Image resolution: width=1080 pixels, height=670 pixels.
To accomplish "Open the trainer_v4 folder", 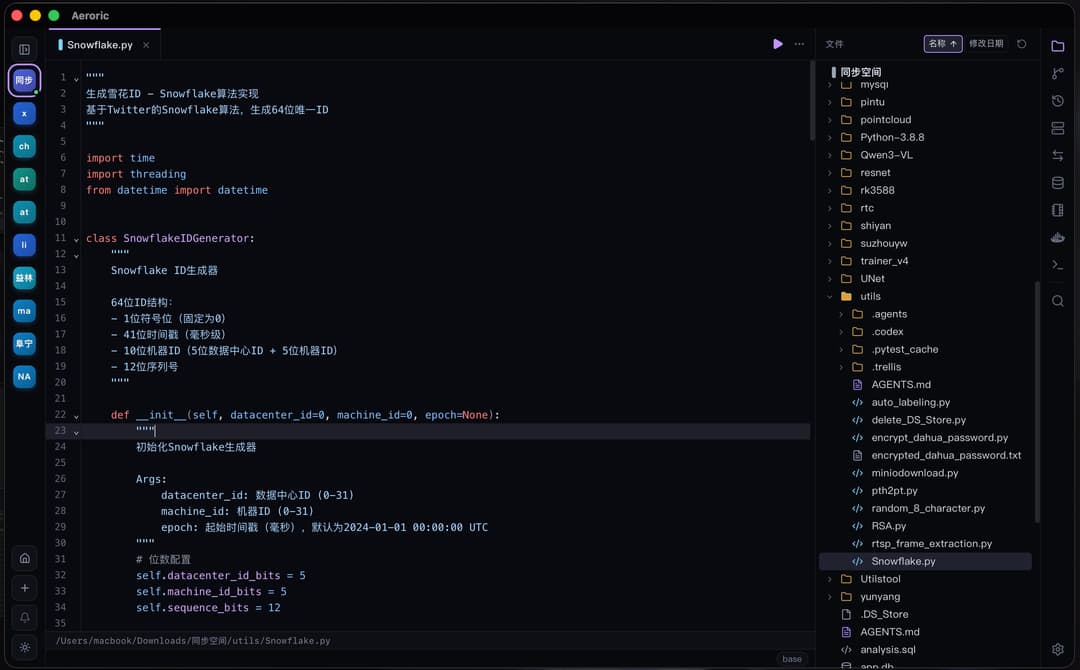I will pos(926,261).
